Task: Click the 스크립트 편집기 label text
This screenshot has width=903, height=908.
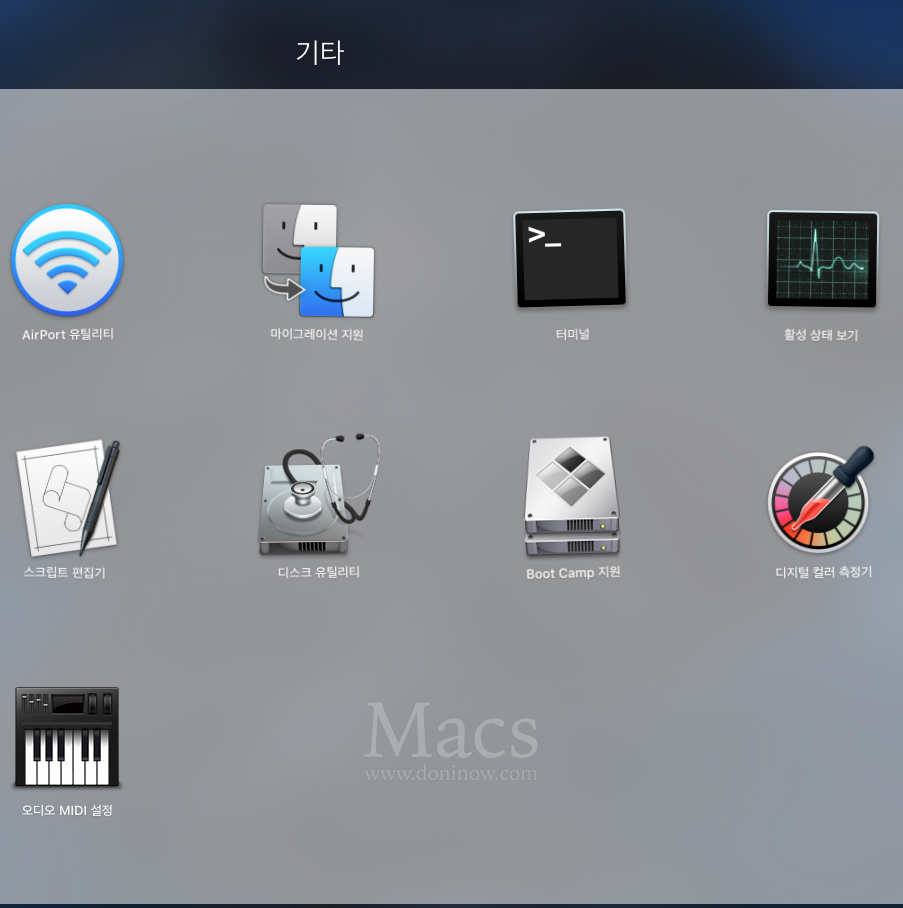Action: [64, 572]
